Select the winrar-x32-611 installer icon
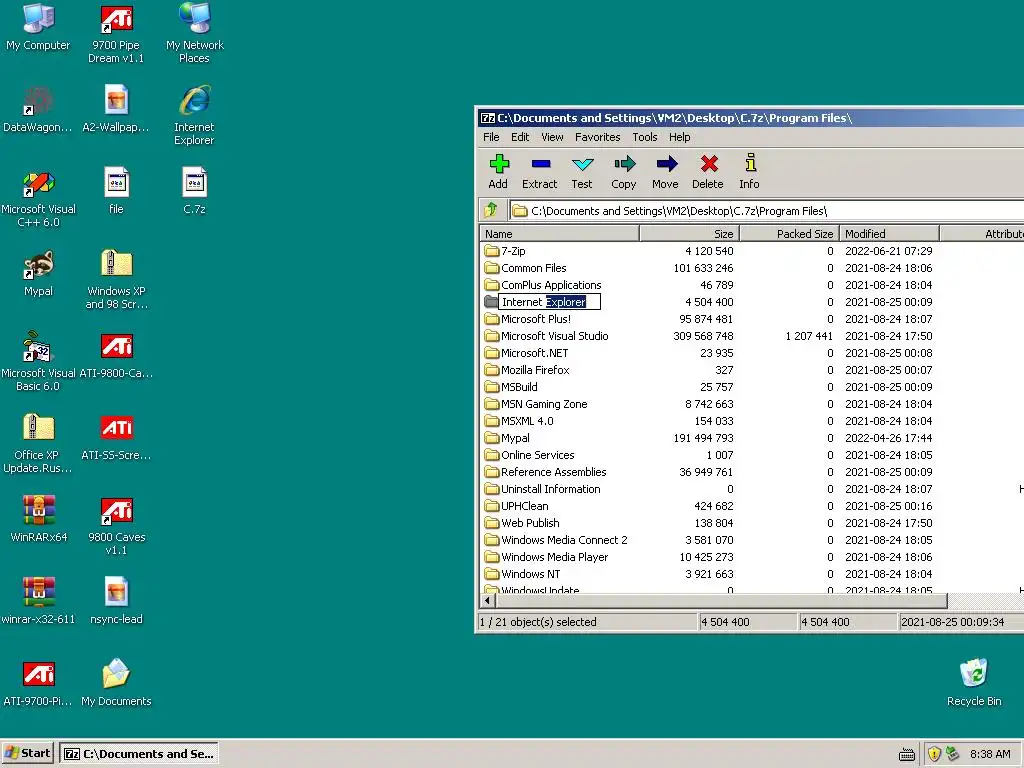This screenshot has width=1024, height=768. pos(38,602)
